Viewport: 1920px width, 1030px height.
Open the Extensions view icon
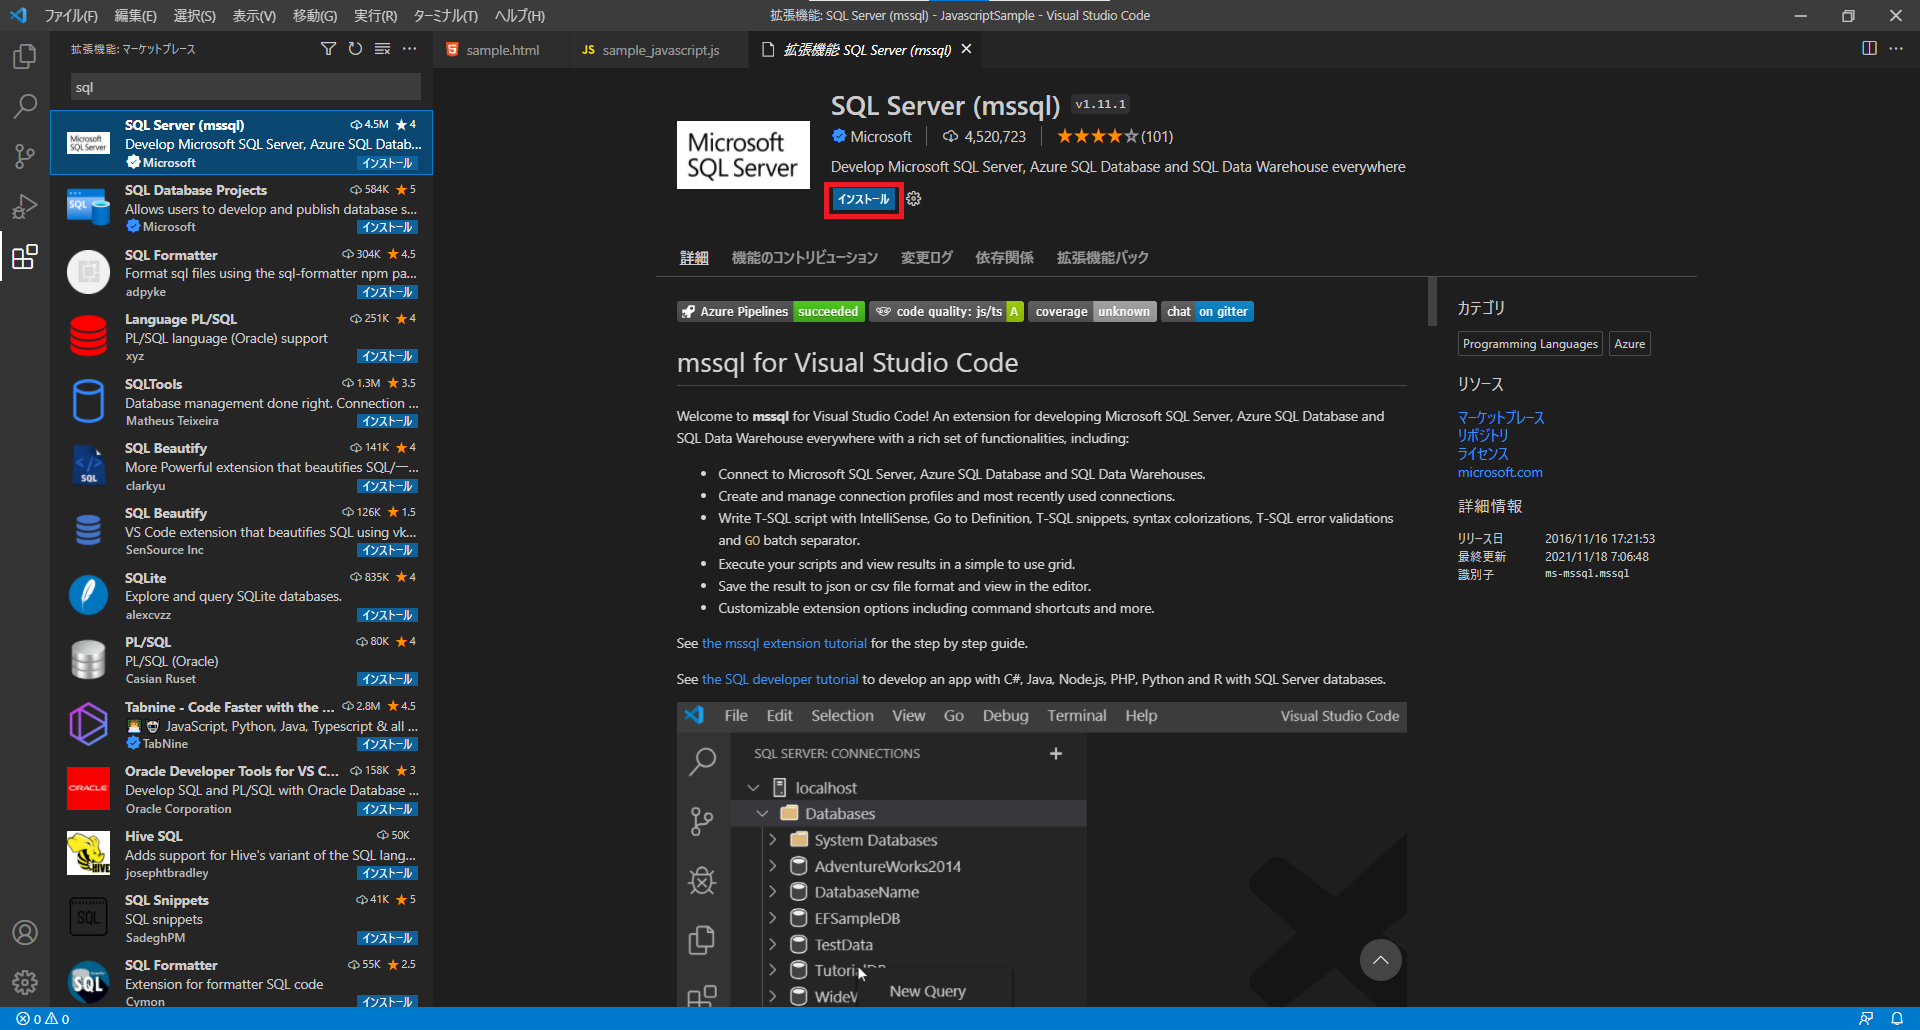pyautogui.click(x=25, y=257)
